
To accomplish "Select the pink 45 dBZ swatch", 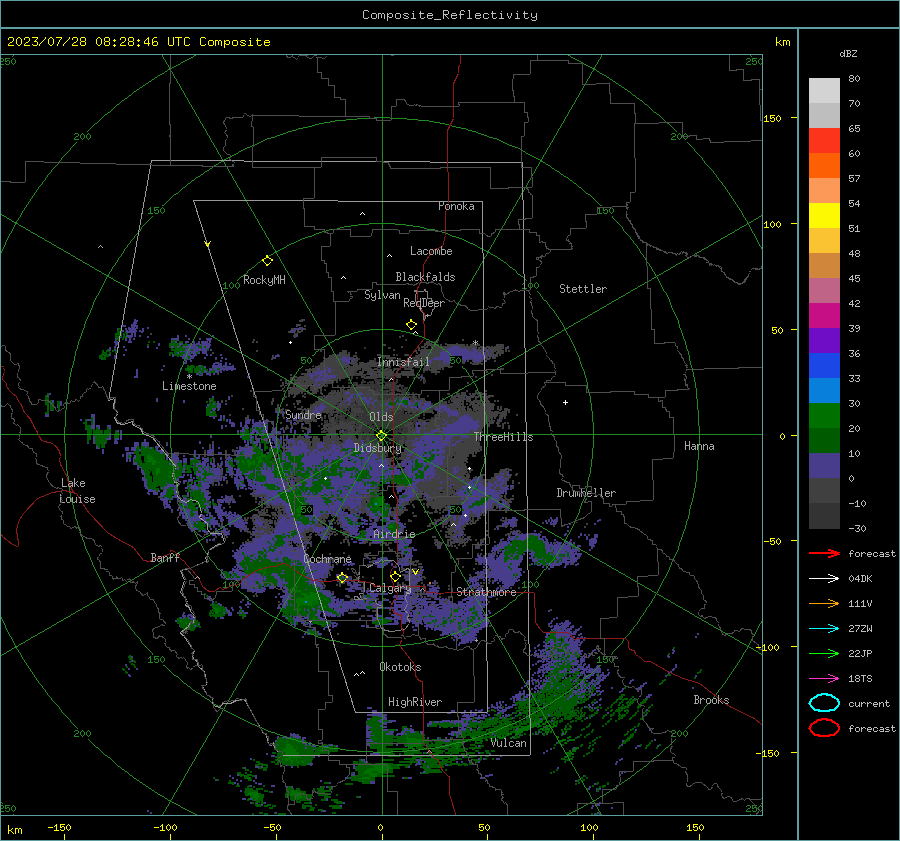I will (824, 290).
